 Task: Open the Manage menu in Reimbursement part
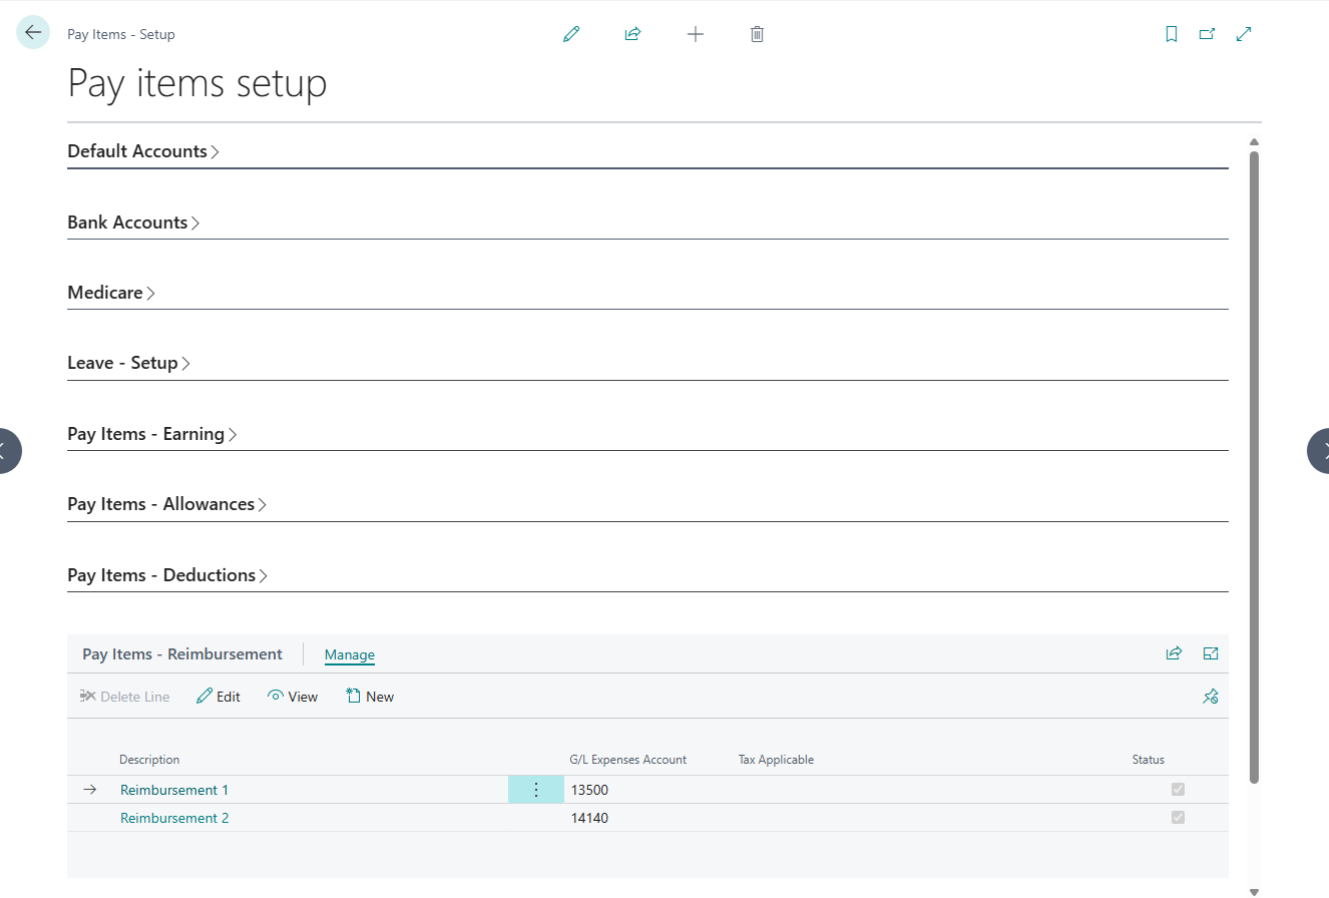tap(349, 654)
